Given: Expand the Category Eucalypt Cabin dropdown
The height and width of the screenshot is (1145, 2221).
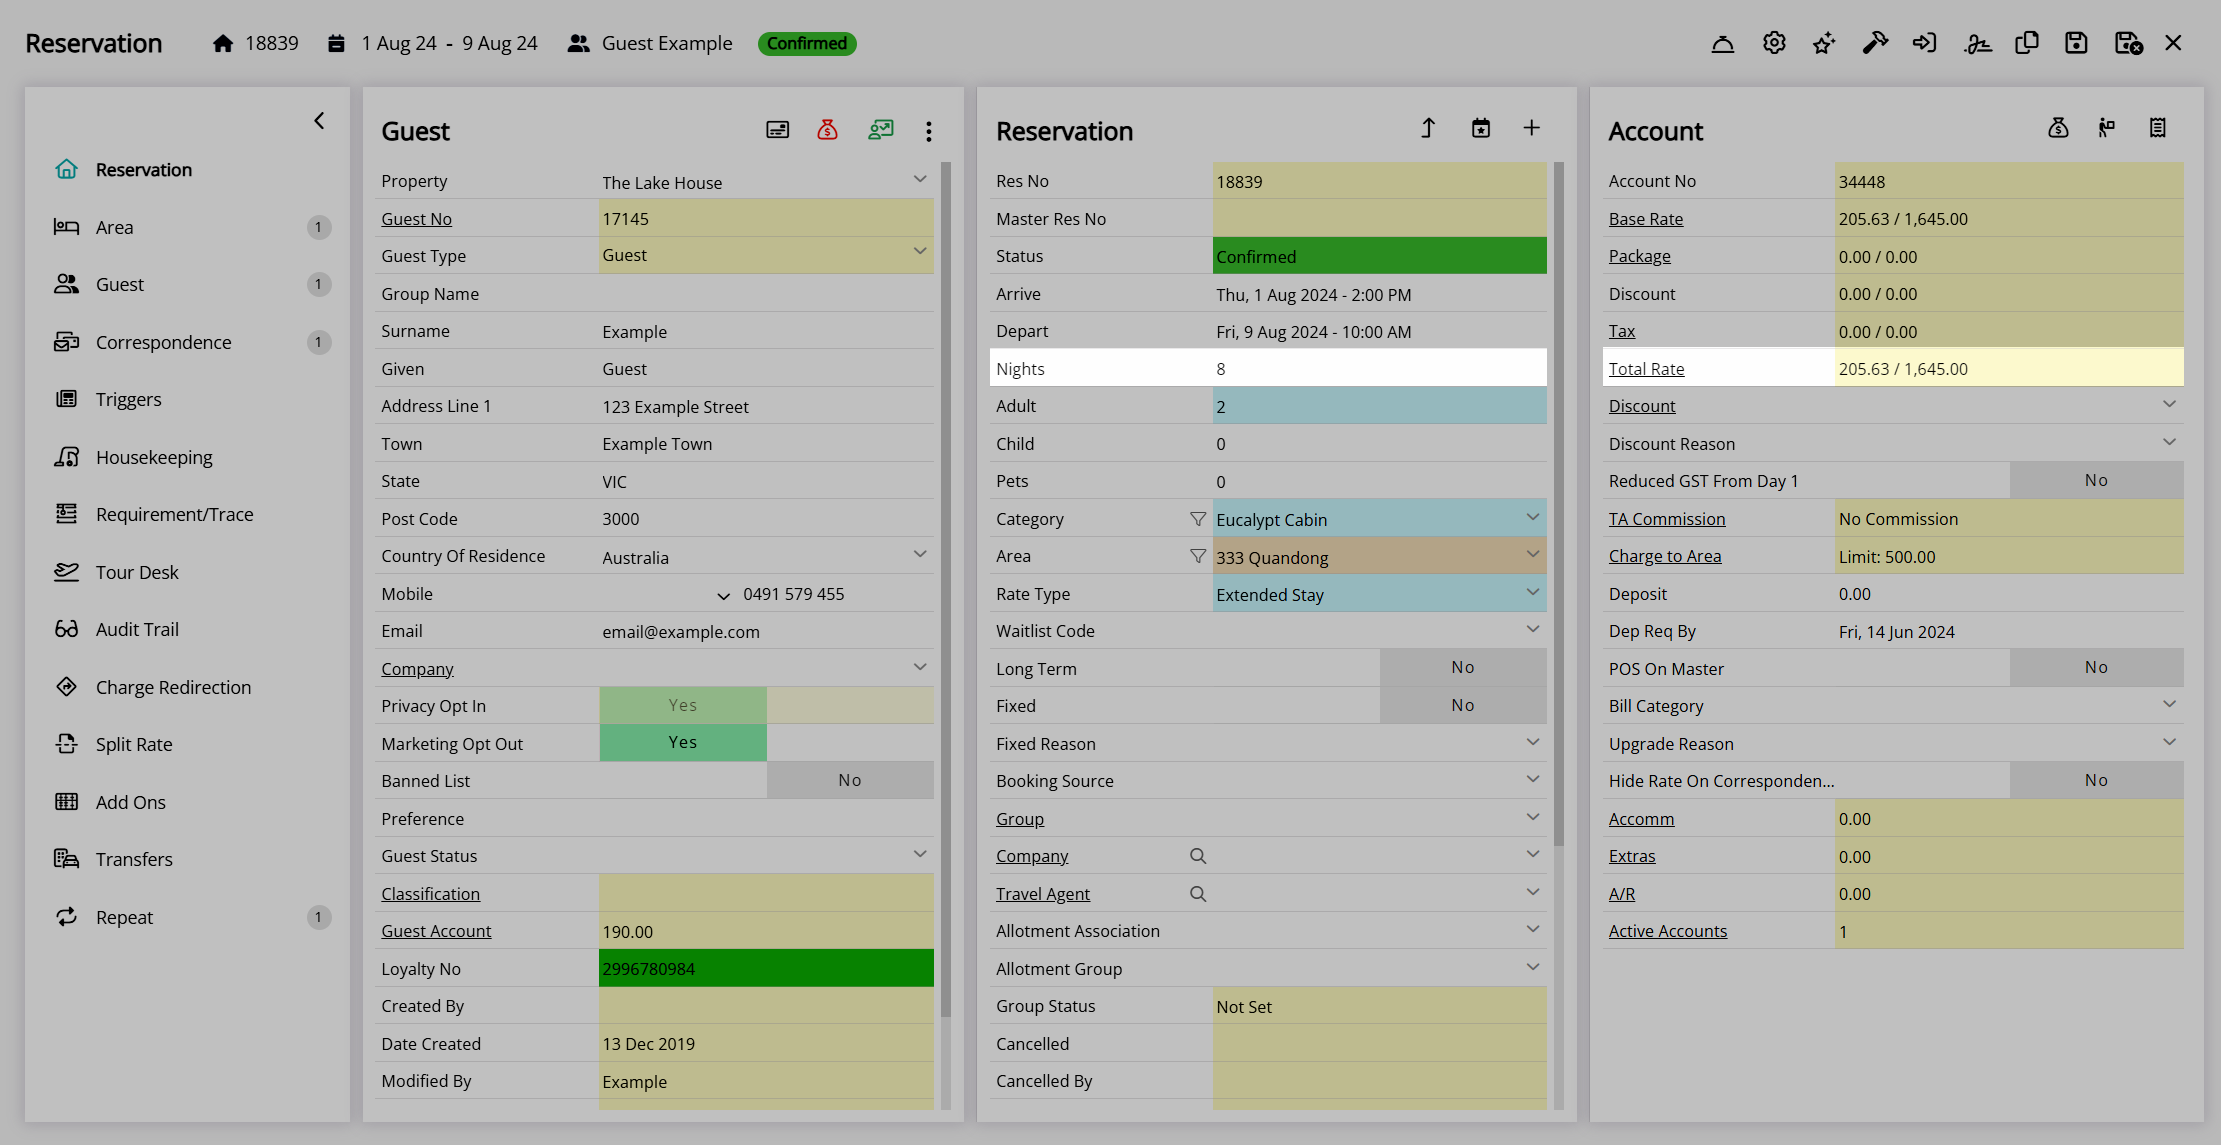Looking at the screenshot, I should 1532,518.
